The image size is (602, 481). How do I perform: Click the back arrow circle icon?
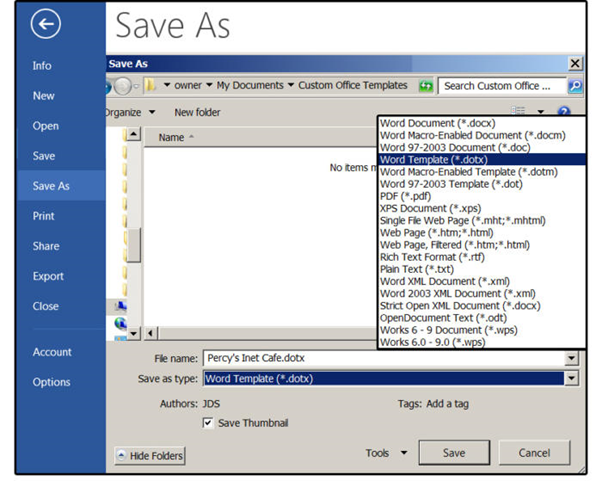coord(47,24)
